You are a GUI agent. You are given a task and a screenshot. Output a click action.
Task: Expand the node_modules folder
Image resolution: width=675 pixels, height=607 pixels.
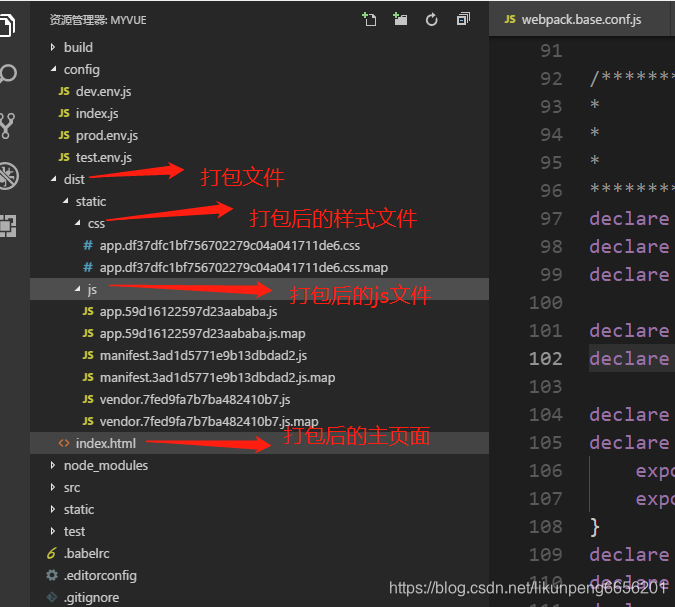pyautogui.click(x=259, y=465)
